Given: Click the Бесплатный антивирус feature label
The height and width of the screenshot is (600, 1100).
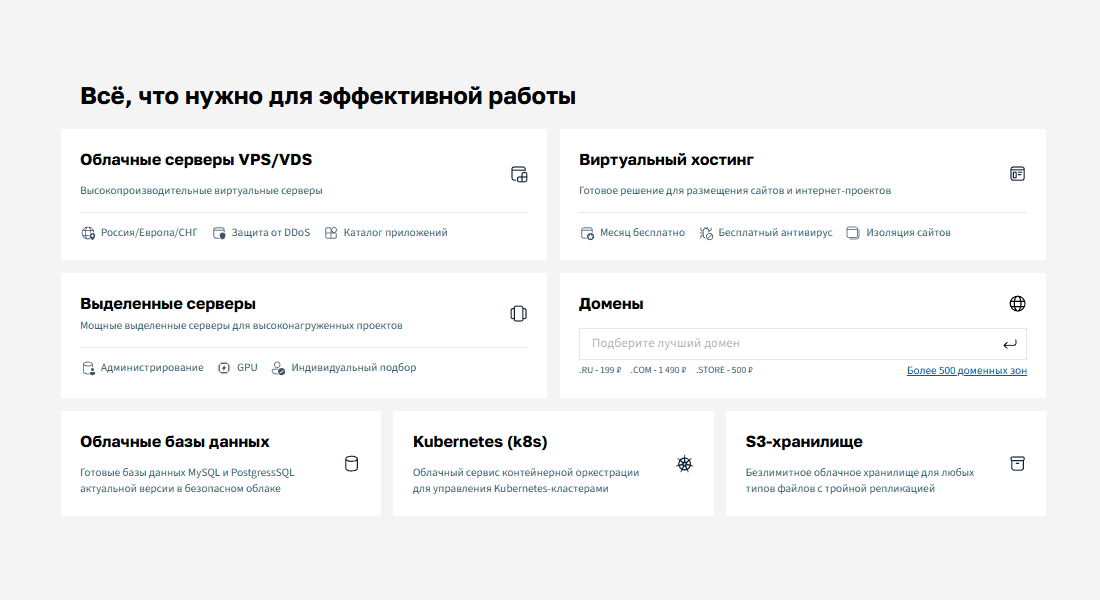Looking at the screenshot, I should click(x=775, y=232).
